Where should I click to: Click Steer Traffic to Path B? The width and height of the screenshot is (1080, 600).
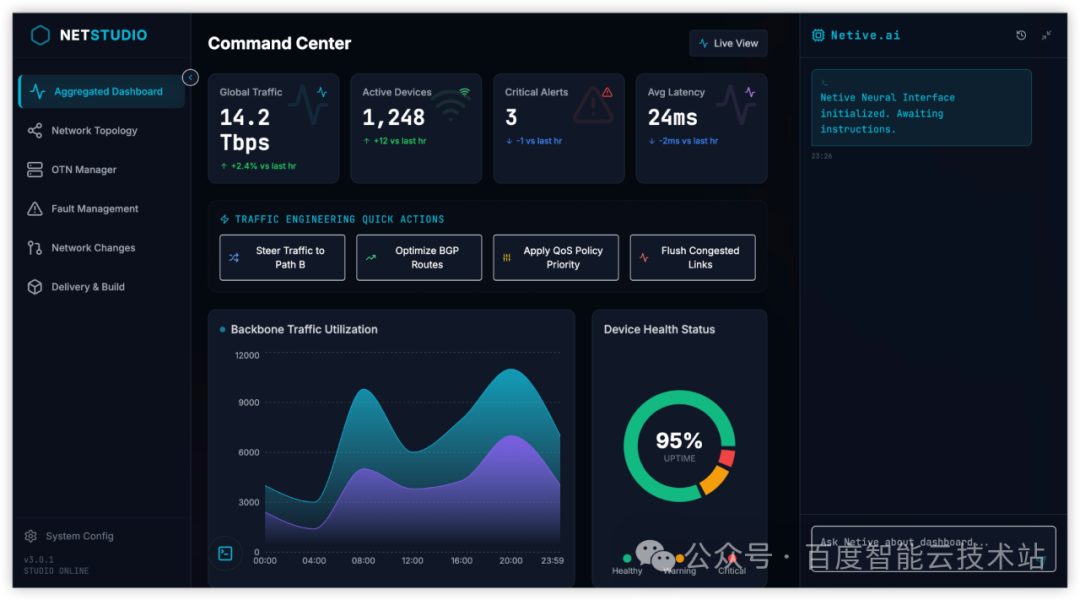tap(282, 258)
